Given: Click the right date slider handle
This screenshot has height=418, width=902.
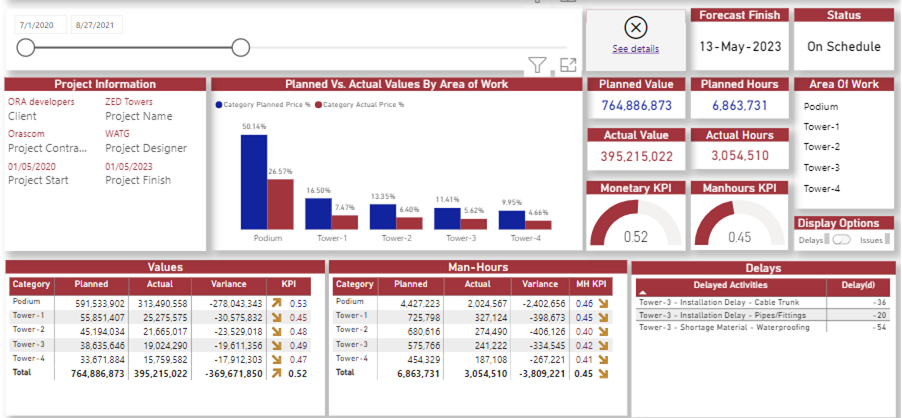Looking at the screenshot, I should pyautogui.click(x=240, y=48).
